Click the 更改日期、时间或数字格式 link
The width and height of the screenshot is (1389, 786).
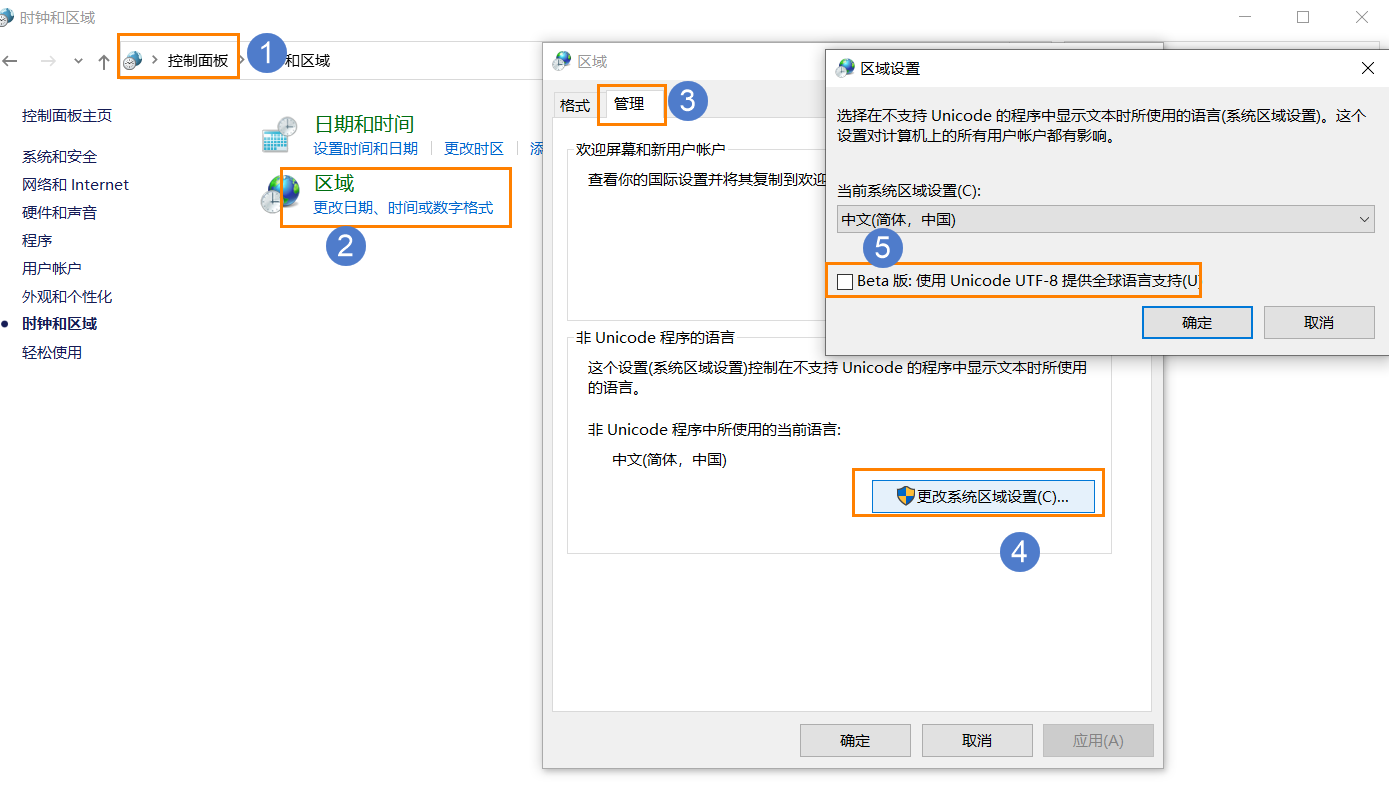(x=403, y=208)
